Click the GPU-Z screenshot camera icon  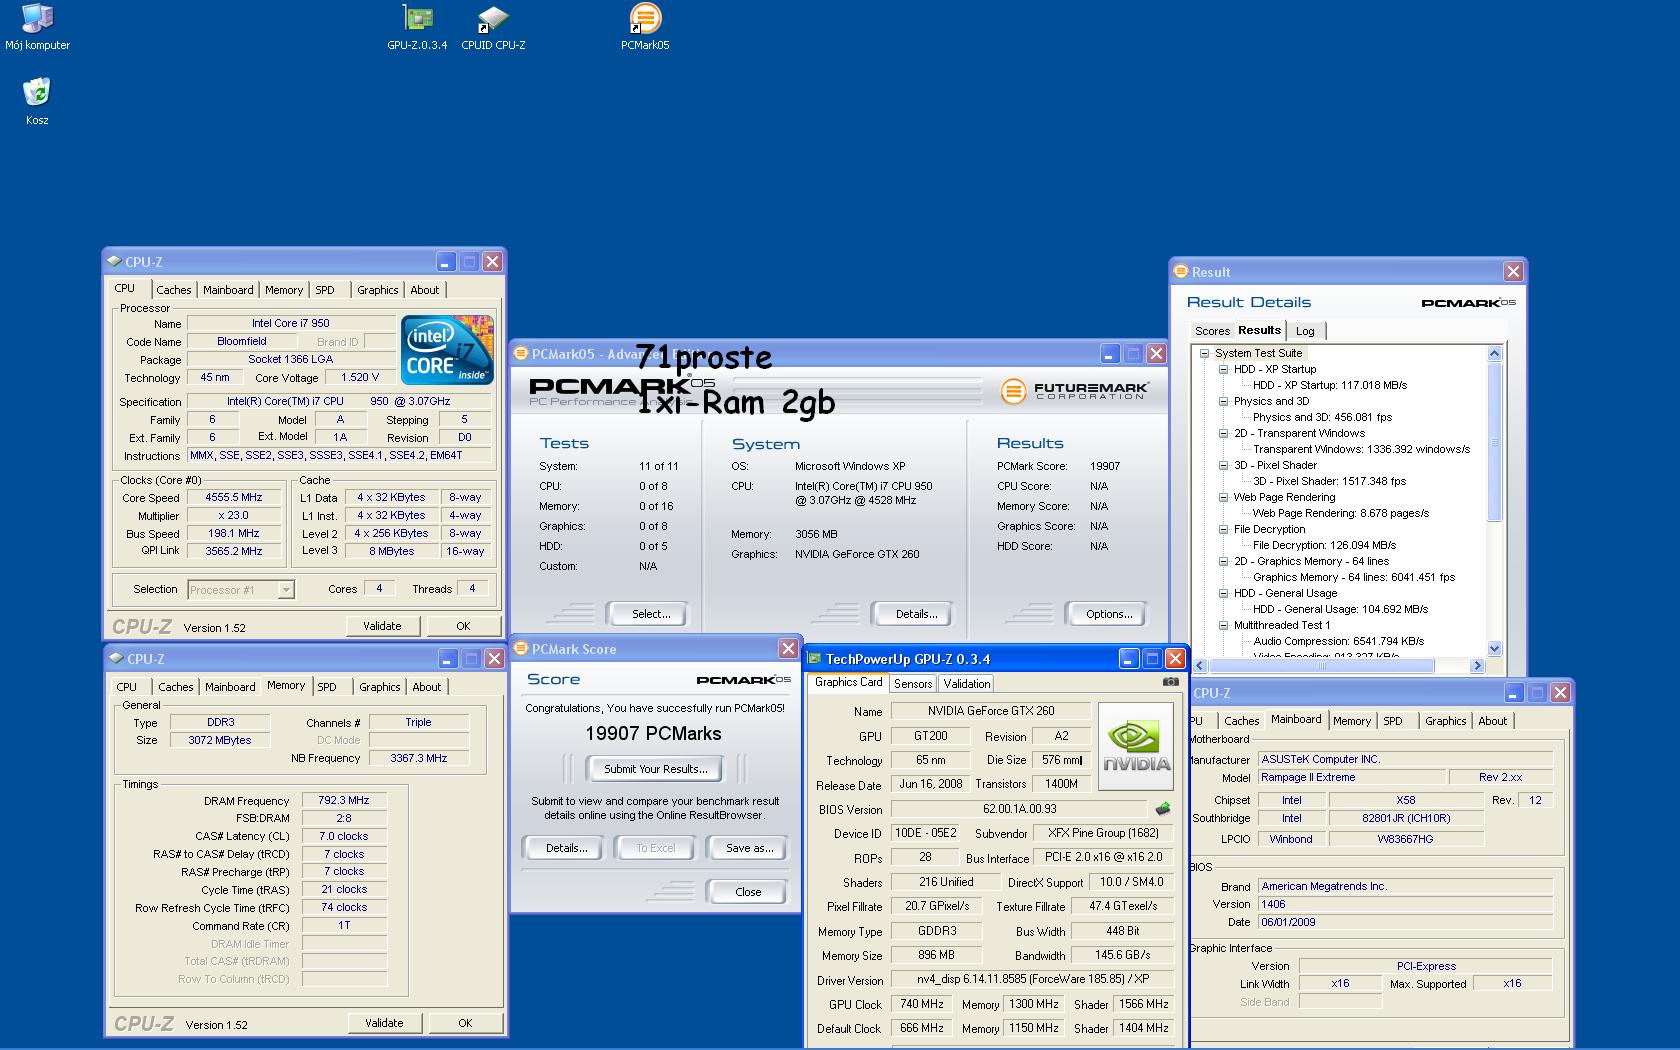tap(1170, 682)
